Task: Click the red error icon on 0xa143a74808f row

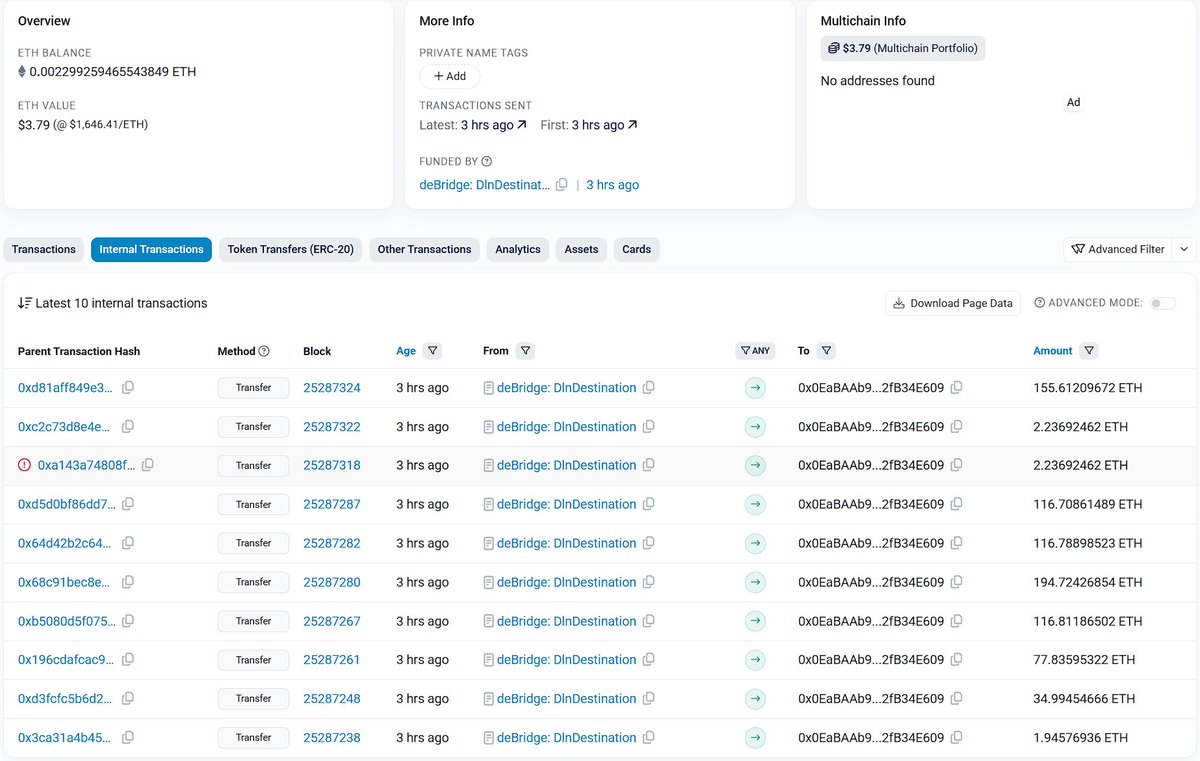Action: coord(25,465)
